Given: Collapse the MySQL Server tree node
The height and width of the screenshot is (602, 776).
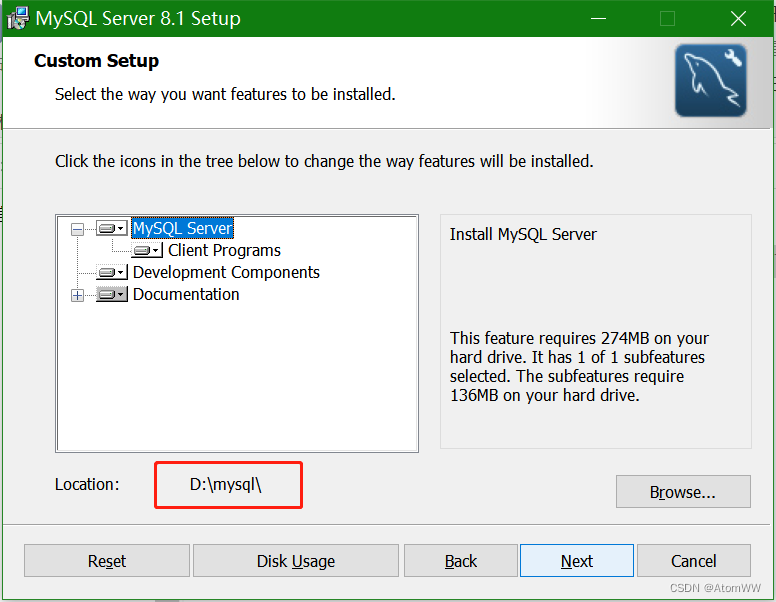Looking at the screenshot, I should [77, 229].
